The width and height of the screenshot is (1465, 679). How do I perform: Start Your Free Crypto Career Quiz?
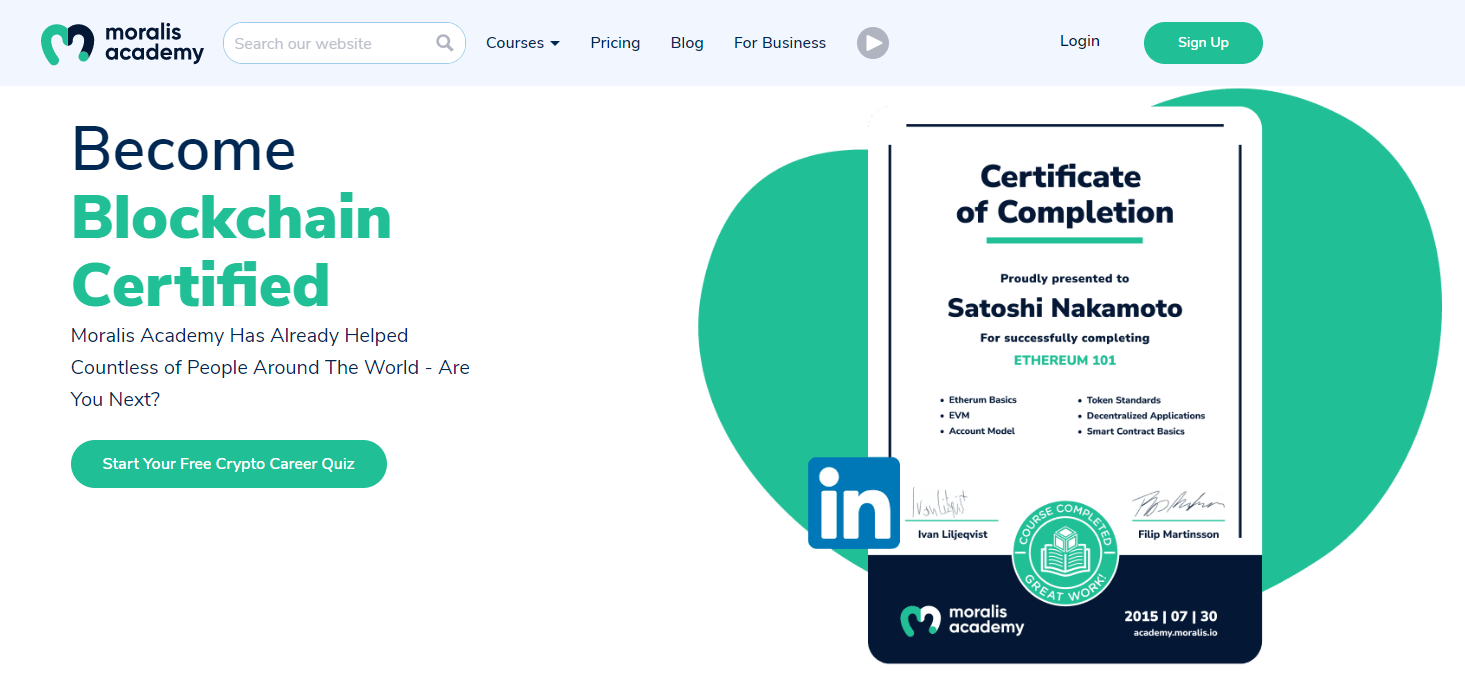[x=229, y=464]
